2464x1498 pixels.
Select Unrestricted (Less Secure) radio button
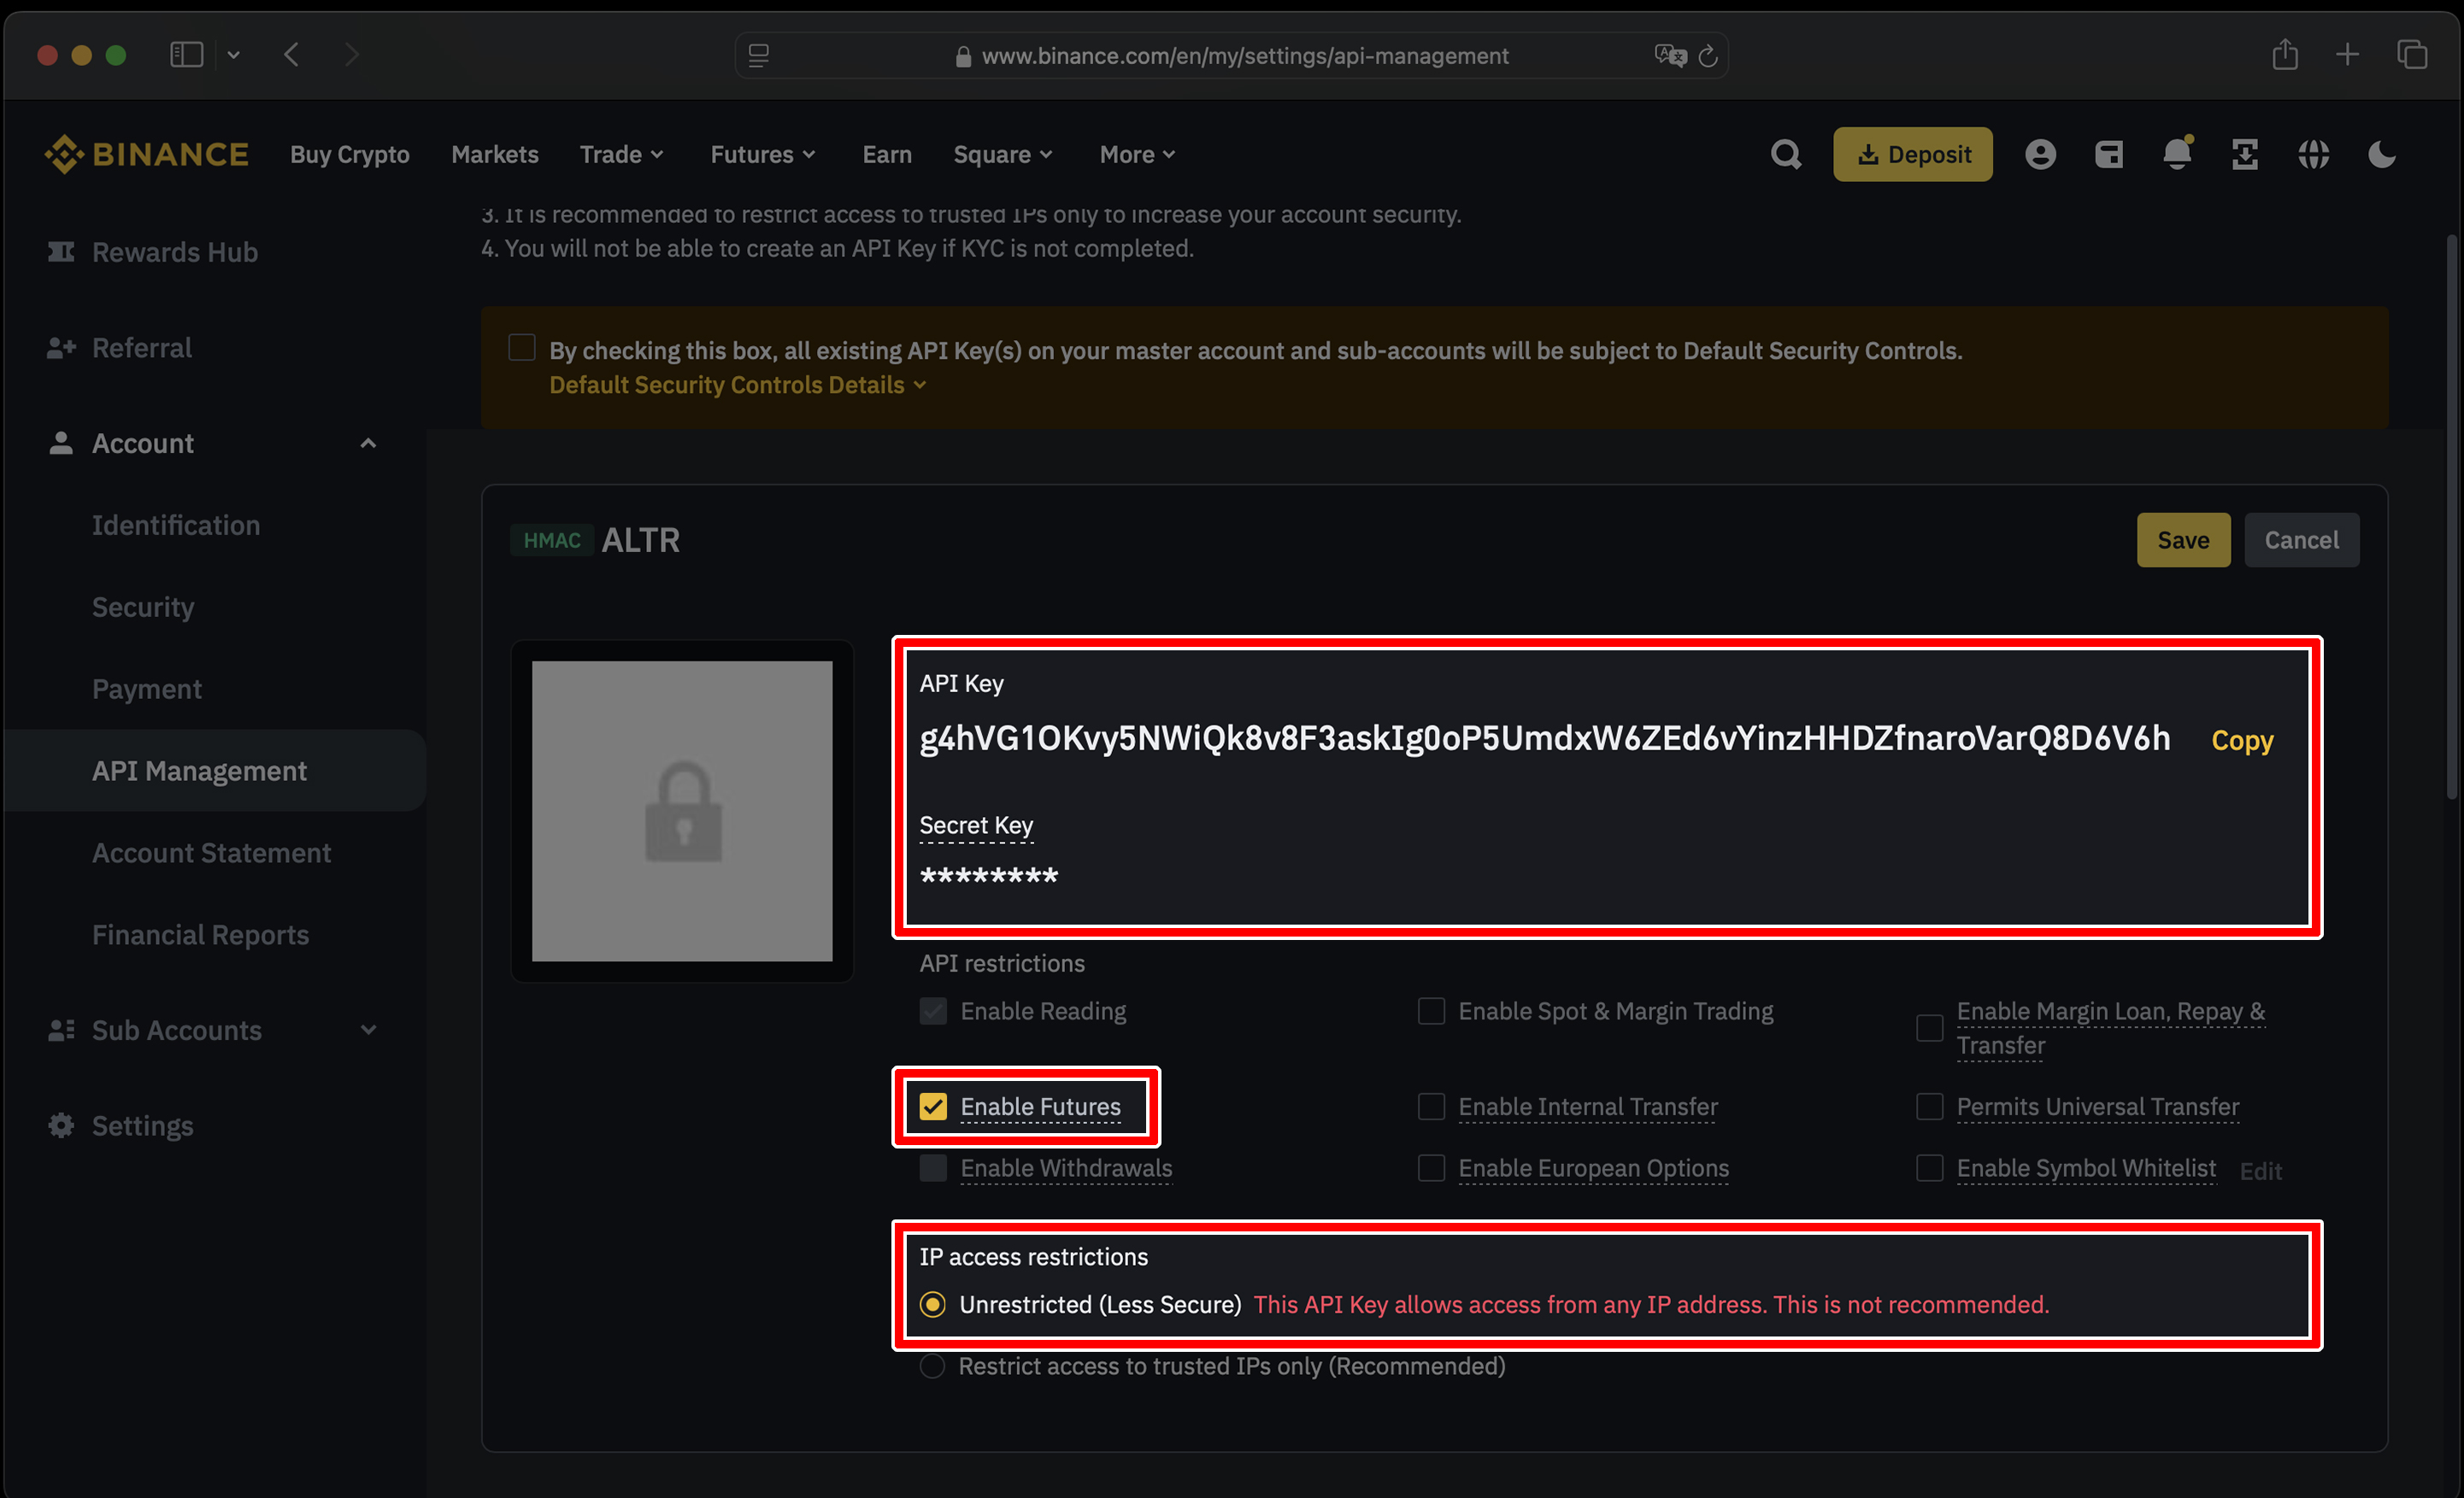pos(932,1305)
